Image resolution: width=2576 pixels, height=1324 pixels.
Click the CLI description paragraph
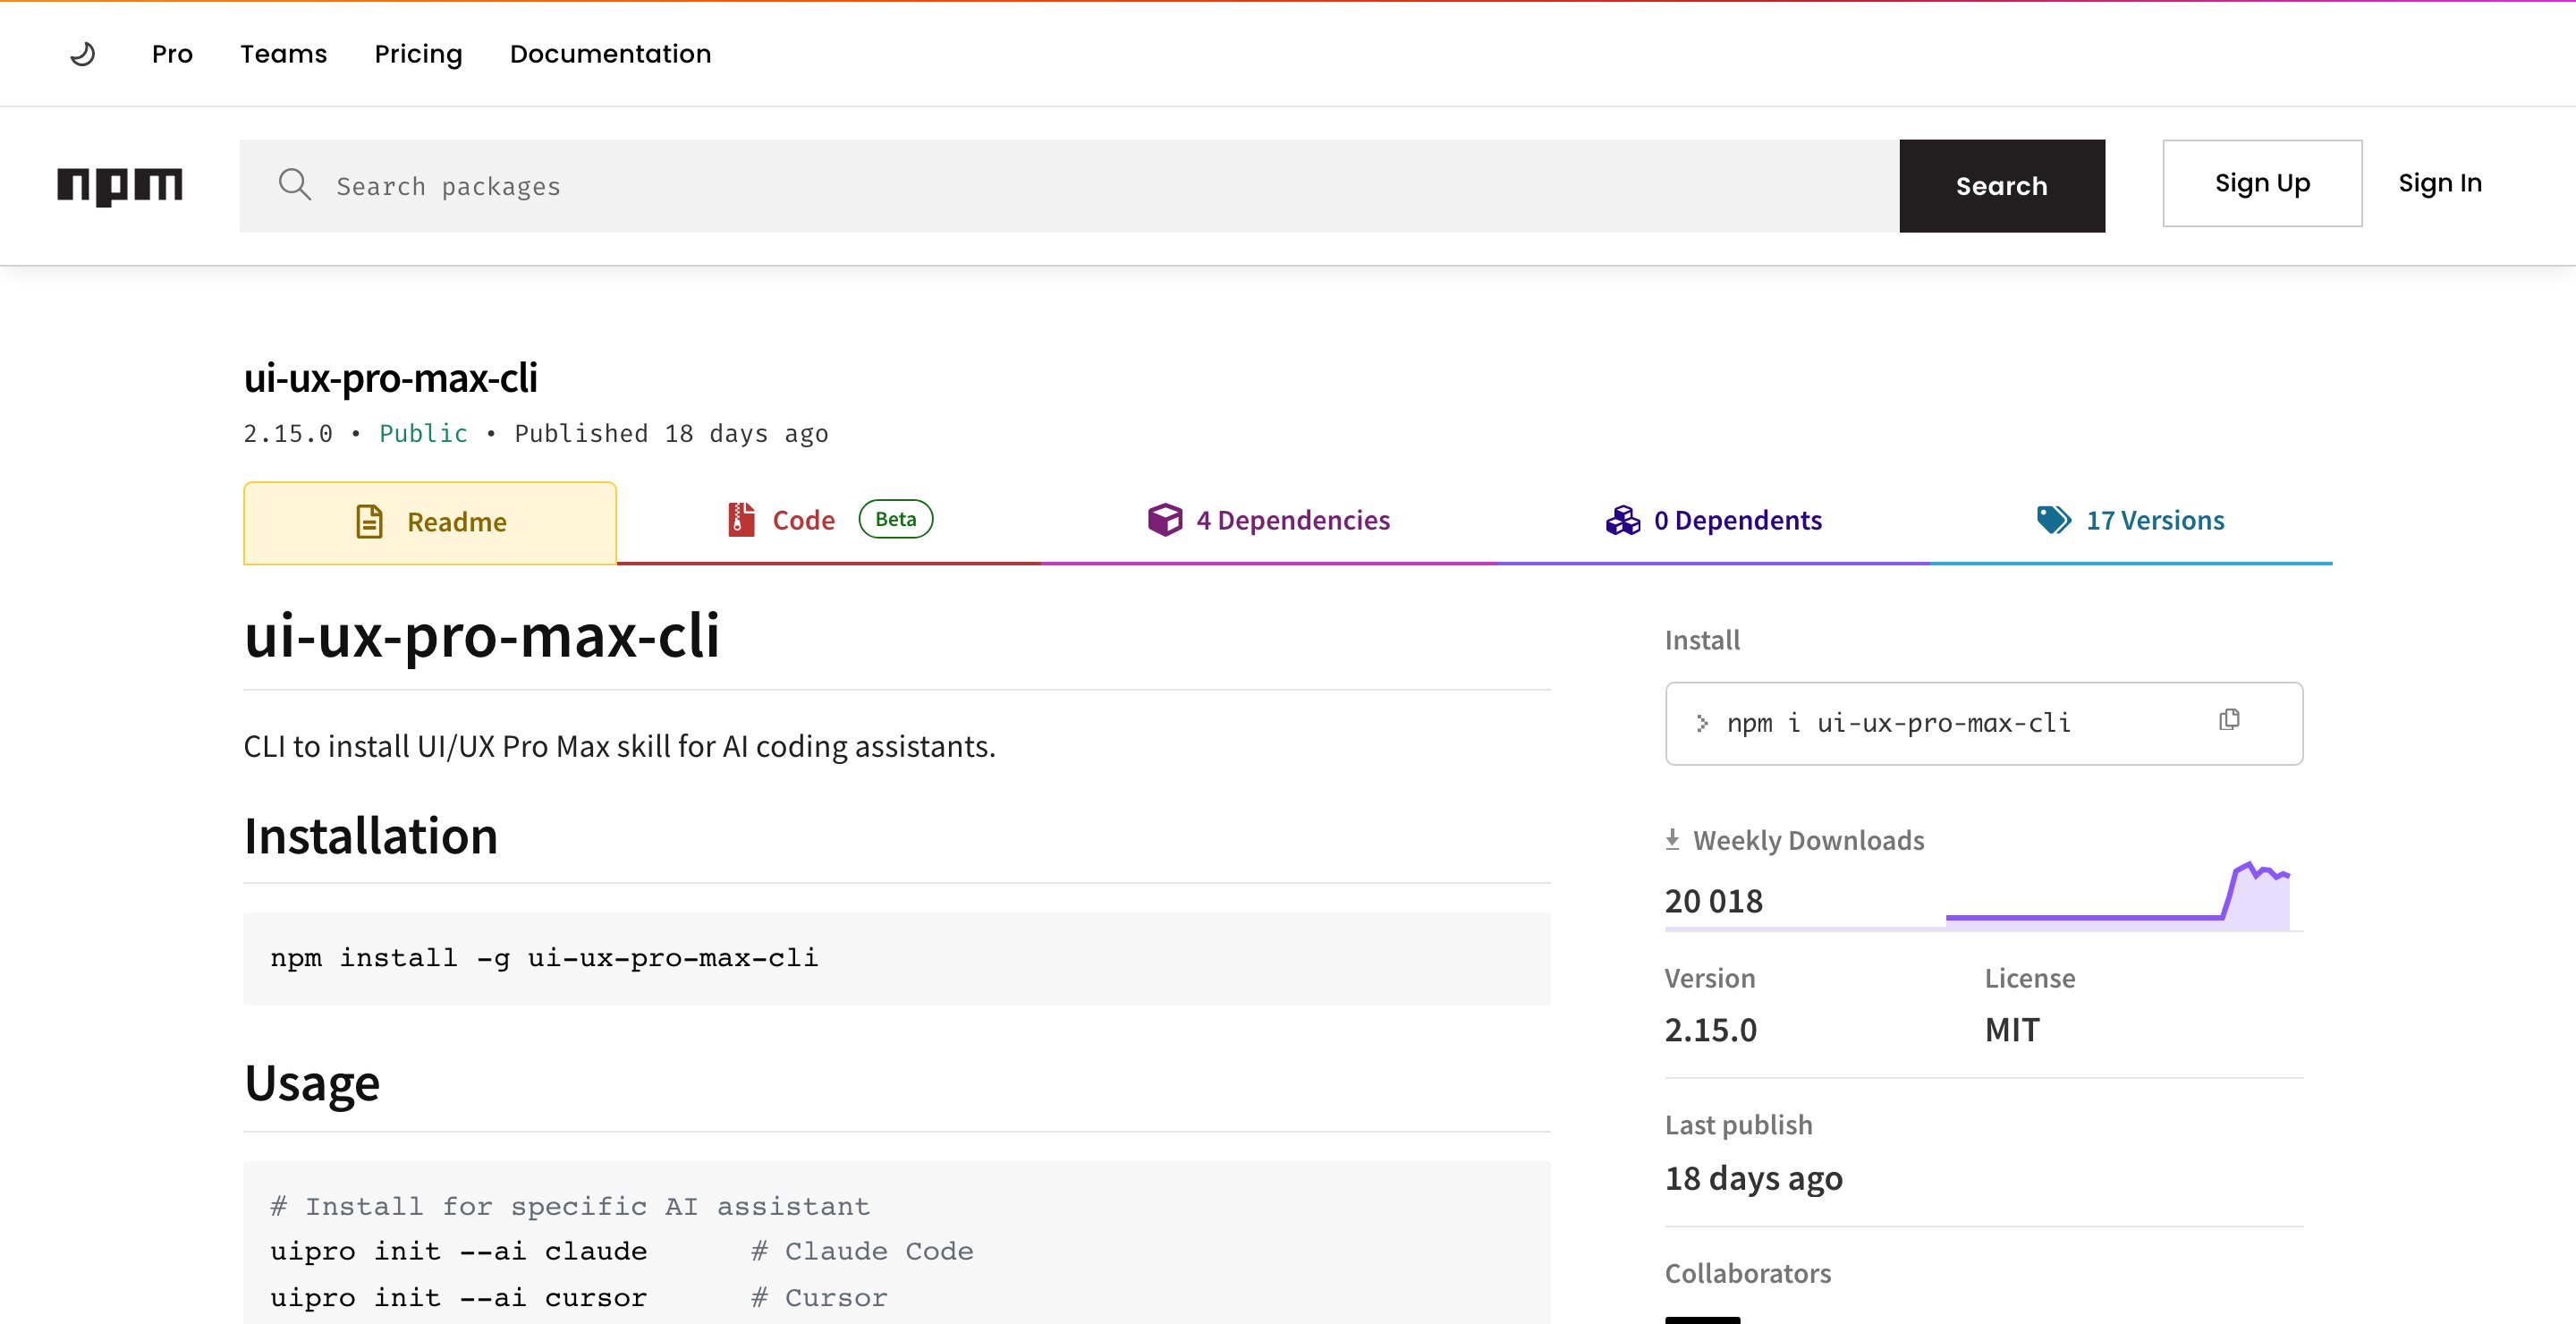click(620, 746)
